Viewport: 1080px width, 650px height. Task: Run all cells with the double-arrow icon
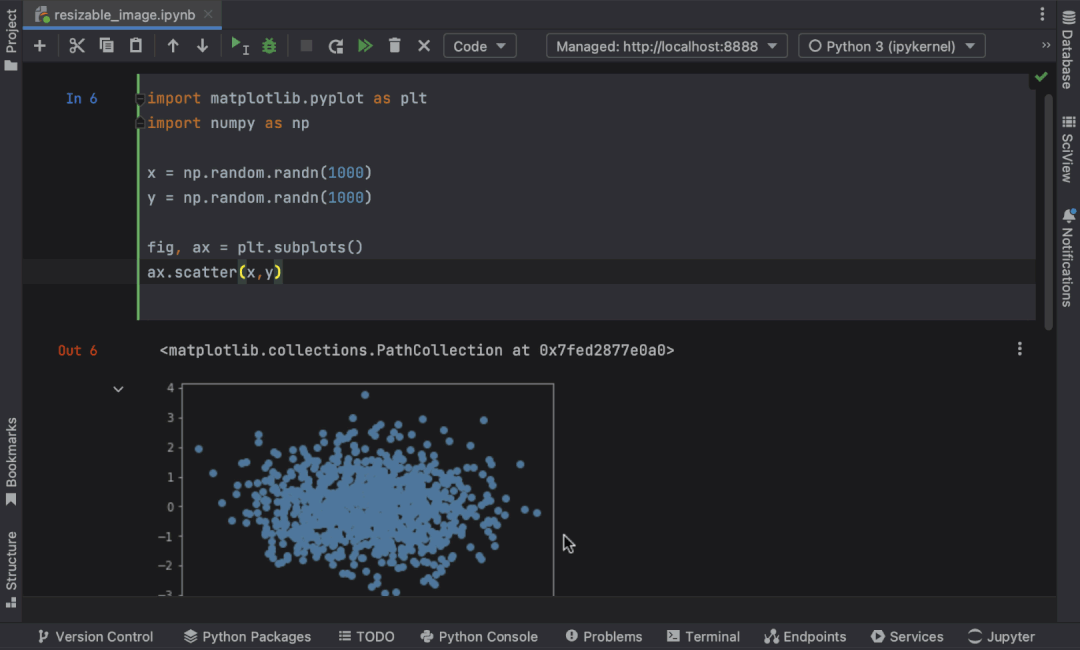364,45
